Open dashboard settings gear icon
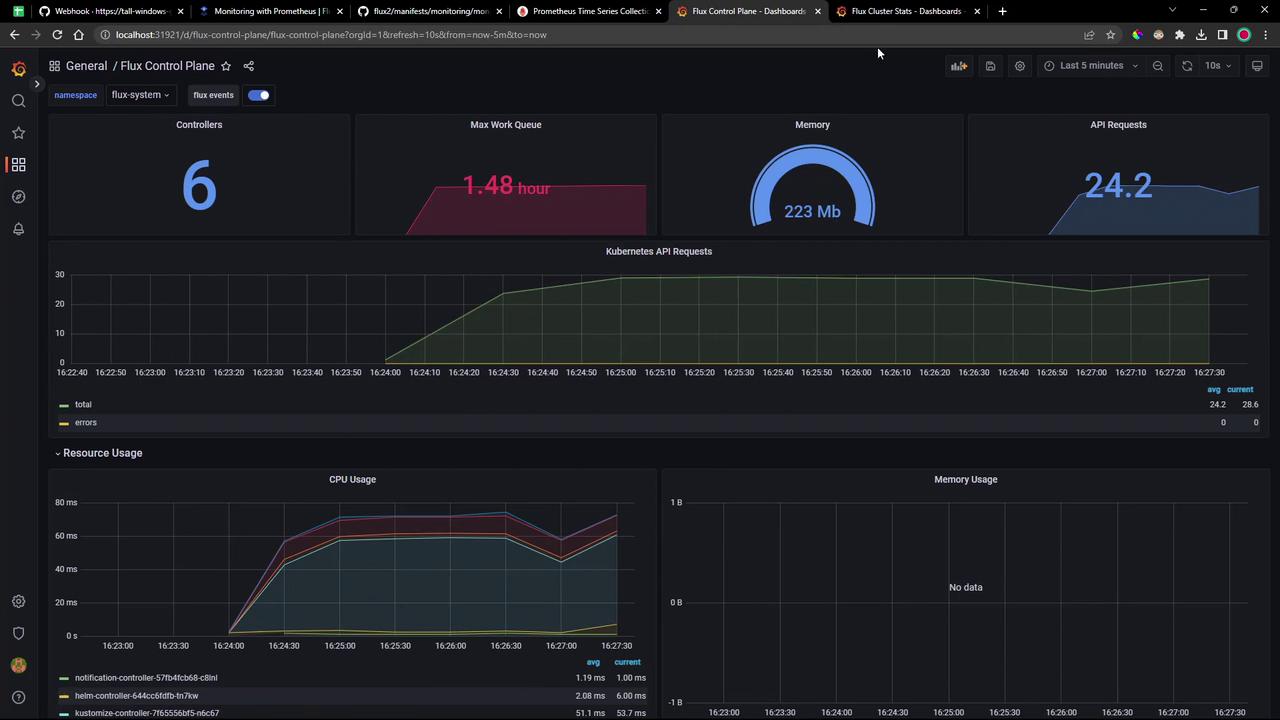 (1020, 66)
